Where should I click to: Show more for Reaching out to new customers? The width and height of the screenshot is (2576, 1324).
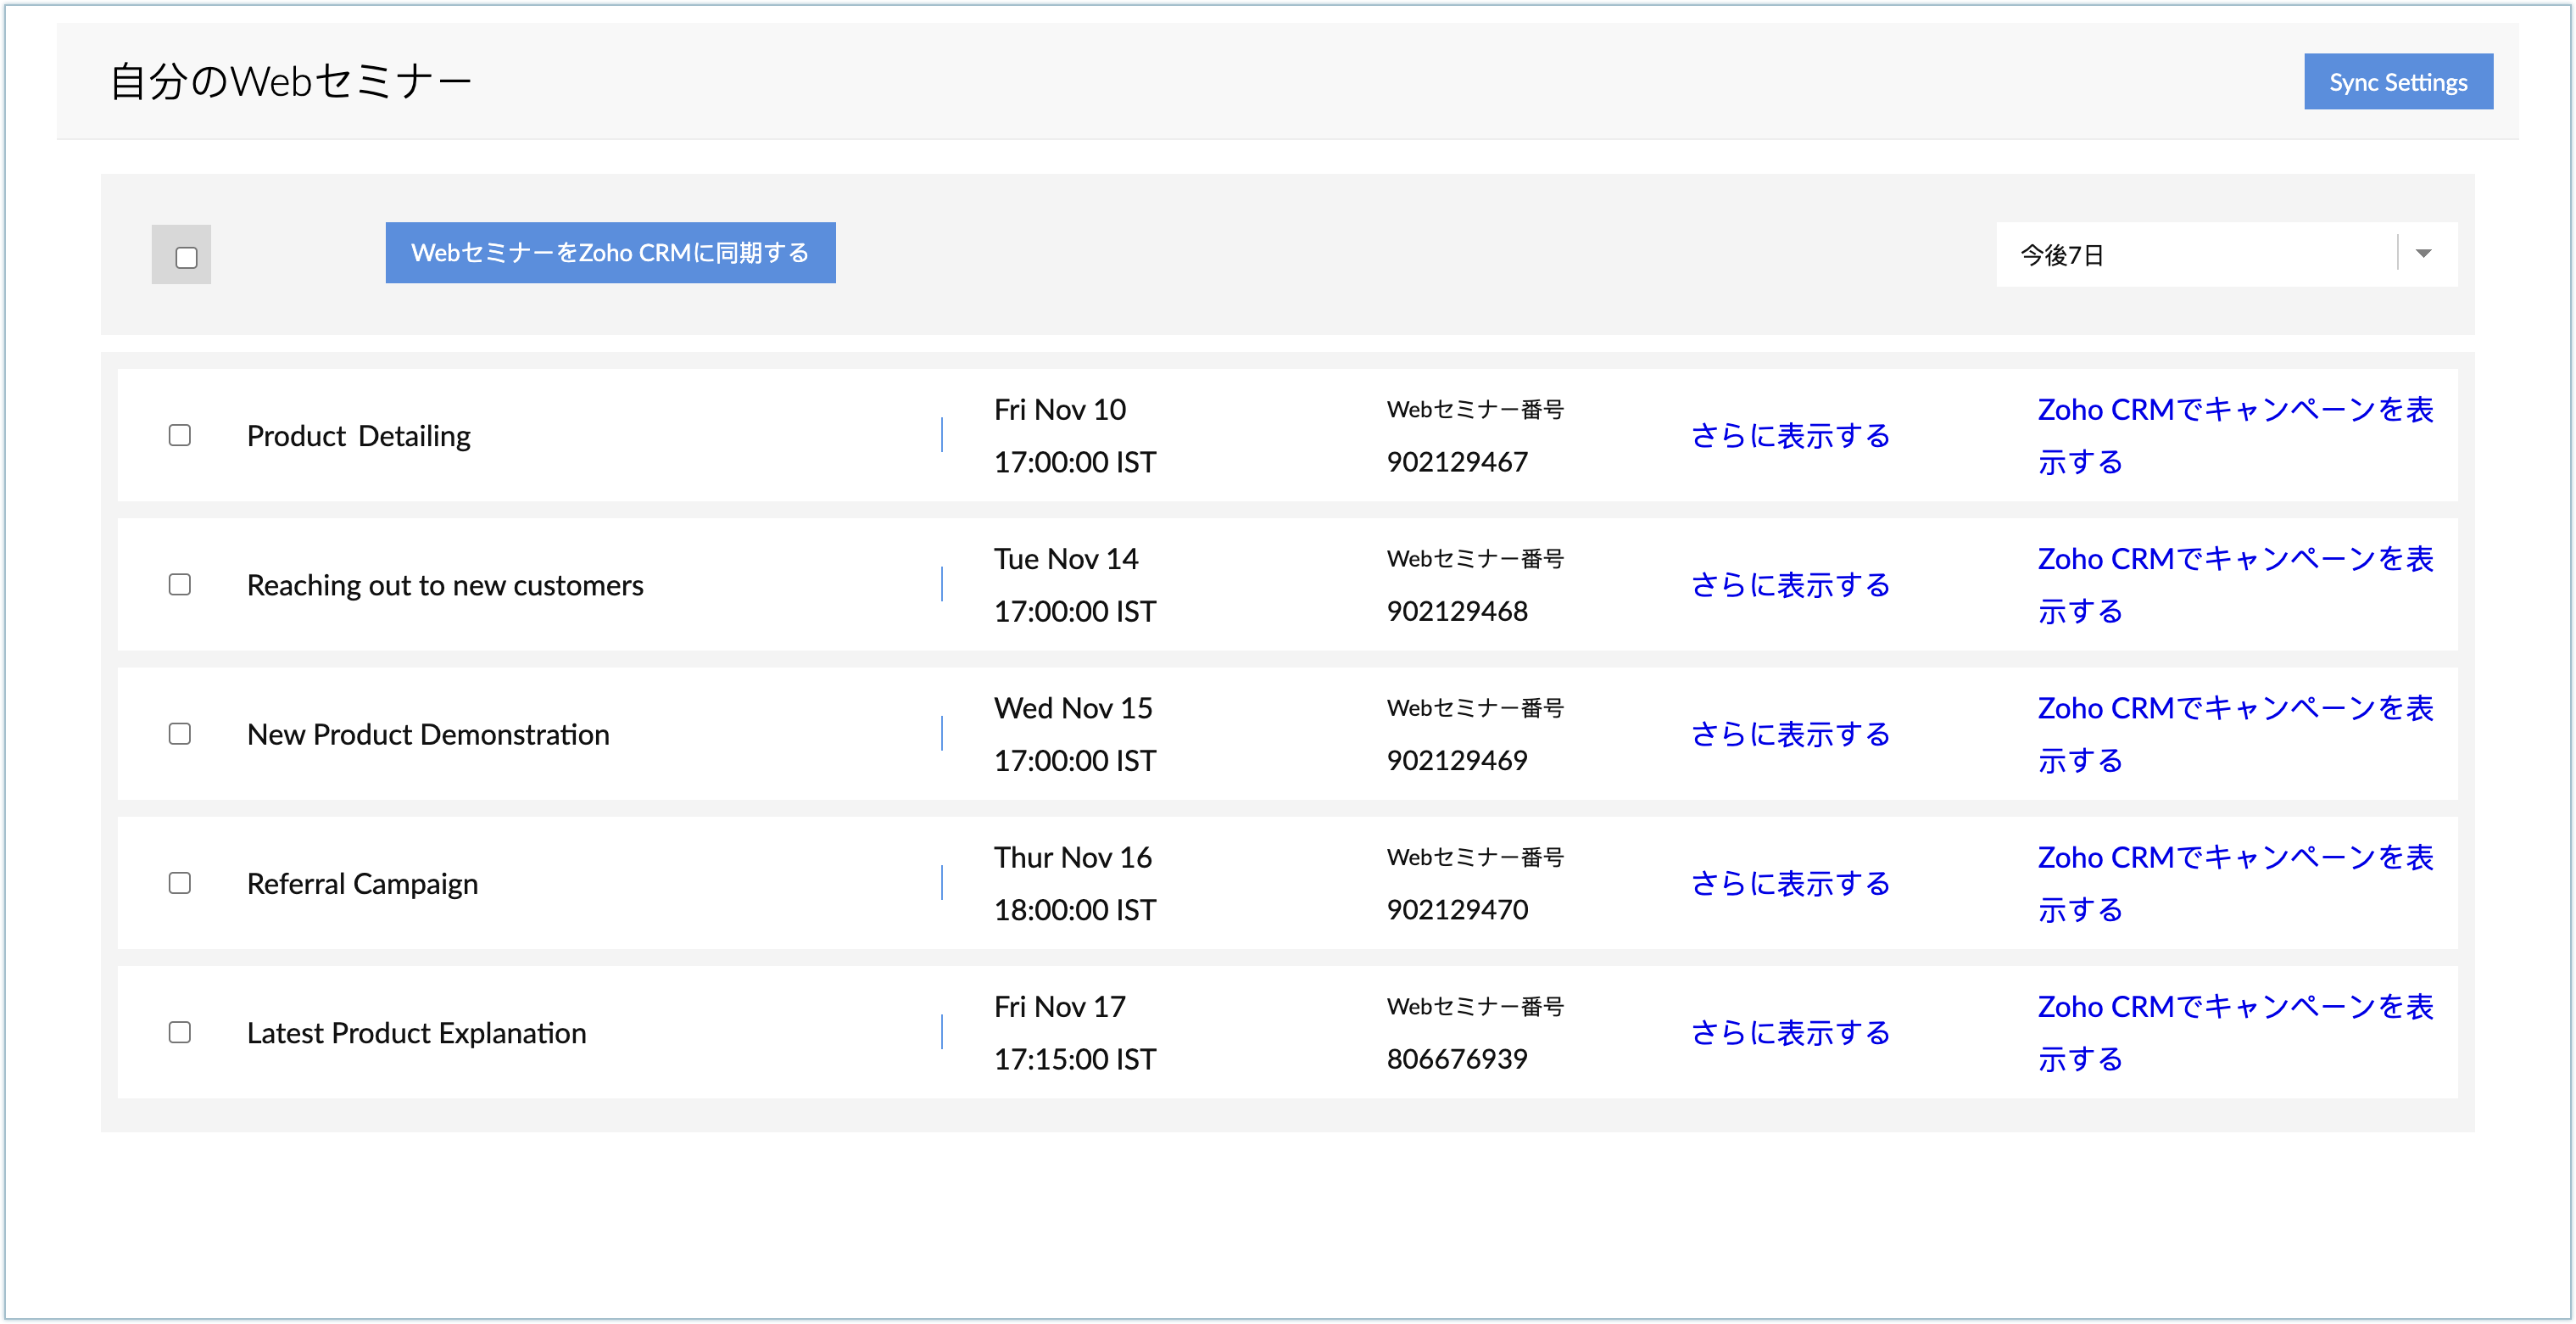point(1790,585)
